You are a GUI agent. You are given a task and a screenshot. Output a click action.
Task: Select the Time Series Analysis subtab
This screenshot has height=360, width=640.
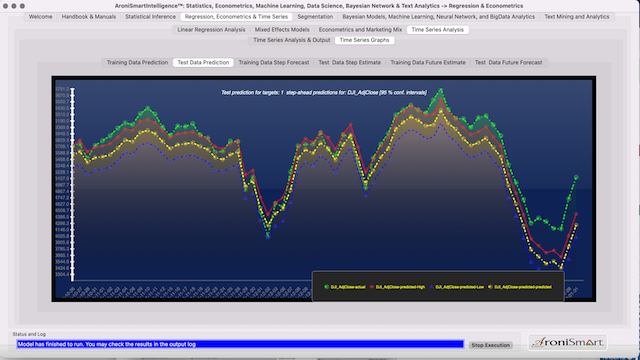(438, 30)
